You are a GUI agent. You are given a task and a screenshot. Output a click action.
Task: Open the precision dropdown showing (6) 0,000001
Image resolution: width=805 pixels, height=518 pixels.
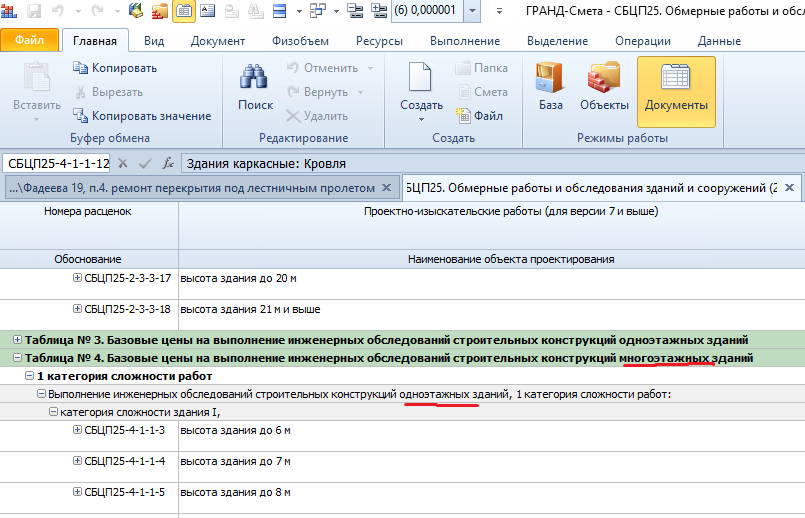[x=473, y=11]
